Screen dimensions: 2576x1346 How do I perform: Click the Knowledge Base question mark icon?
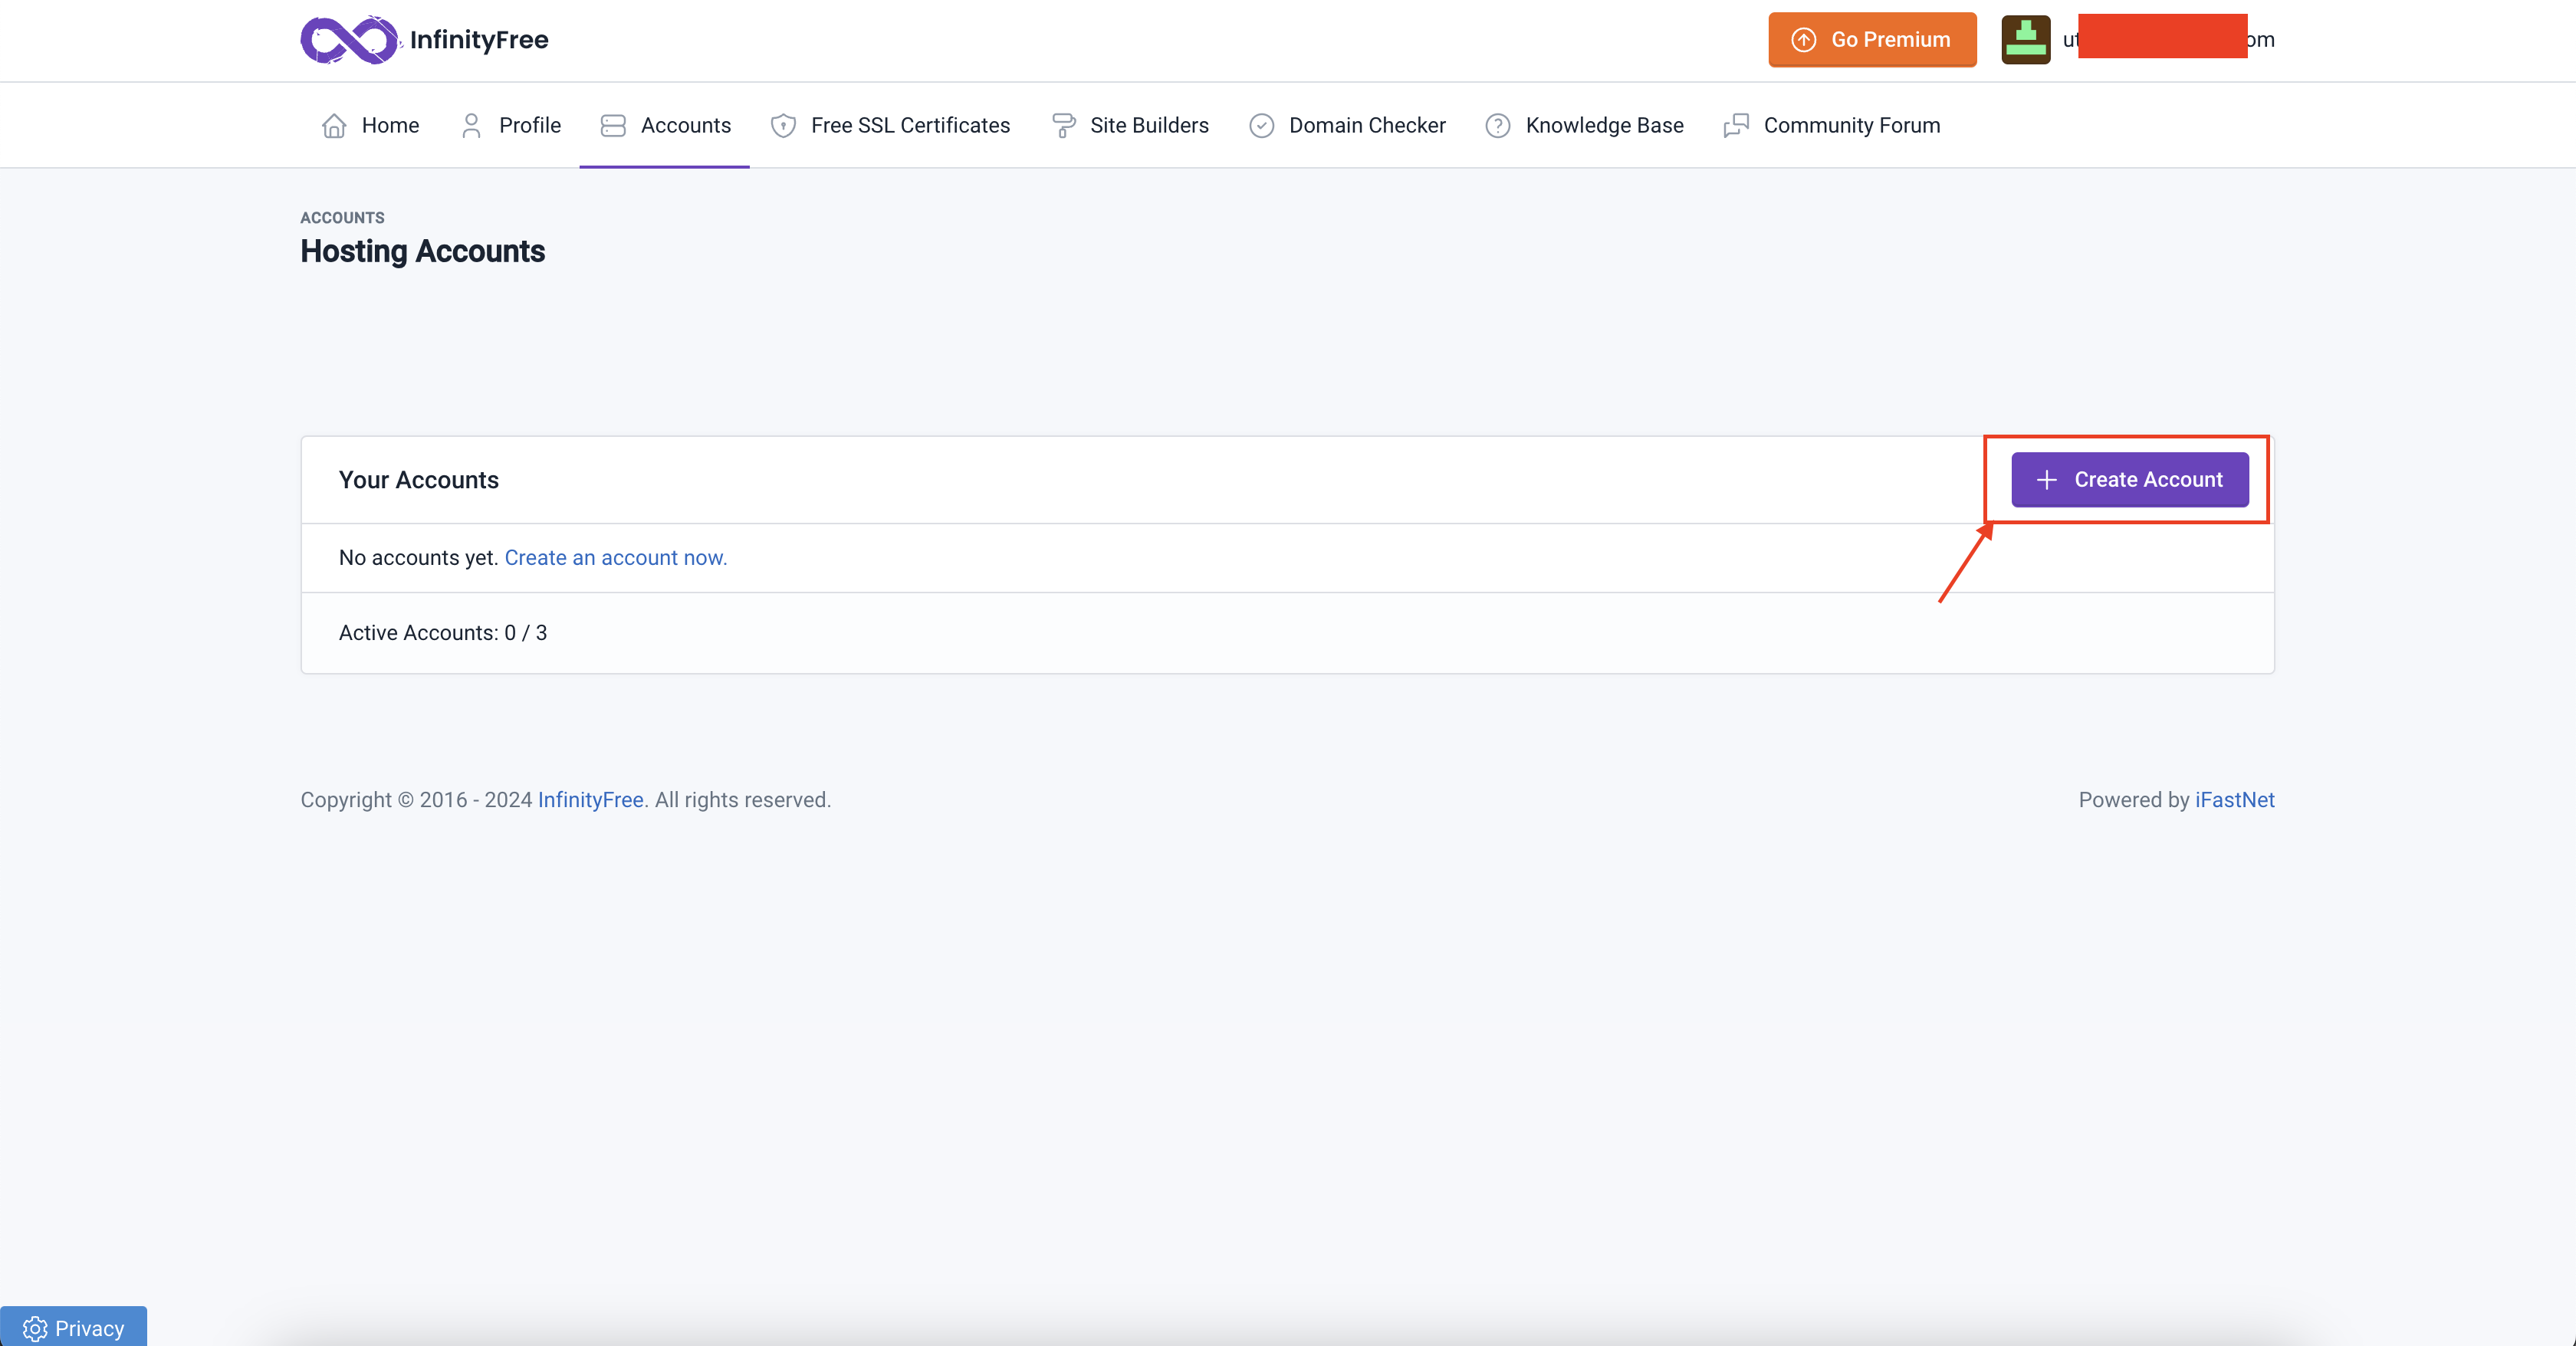click(1497, 125)
